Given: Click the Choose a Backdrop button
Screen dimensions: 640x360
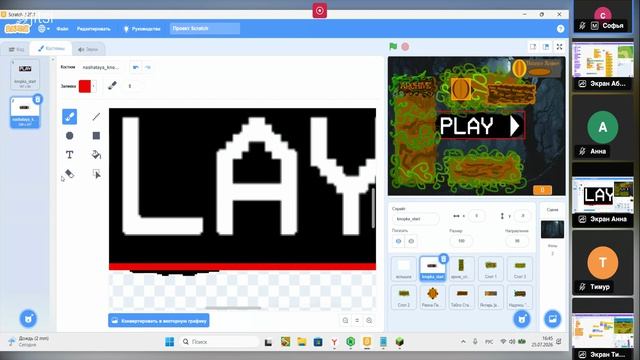Looking at the screenshot, I should [552, 319].
